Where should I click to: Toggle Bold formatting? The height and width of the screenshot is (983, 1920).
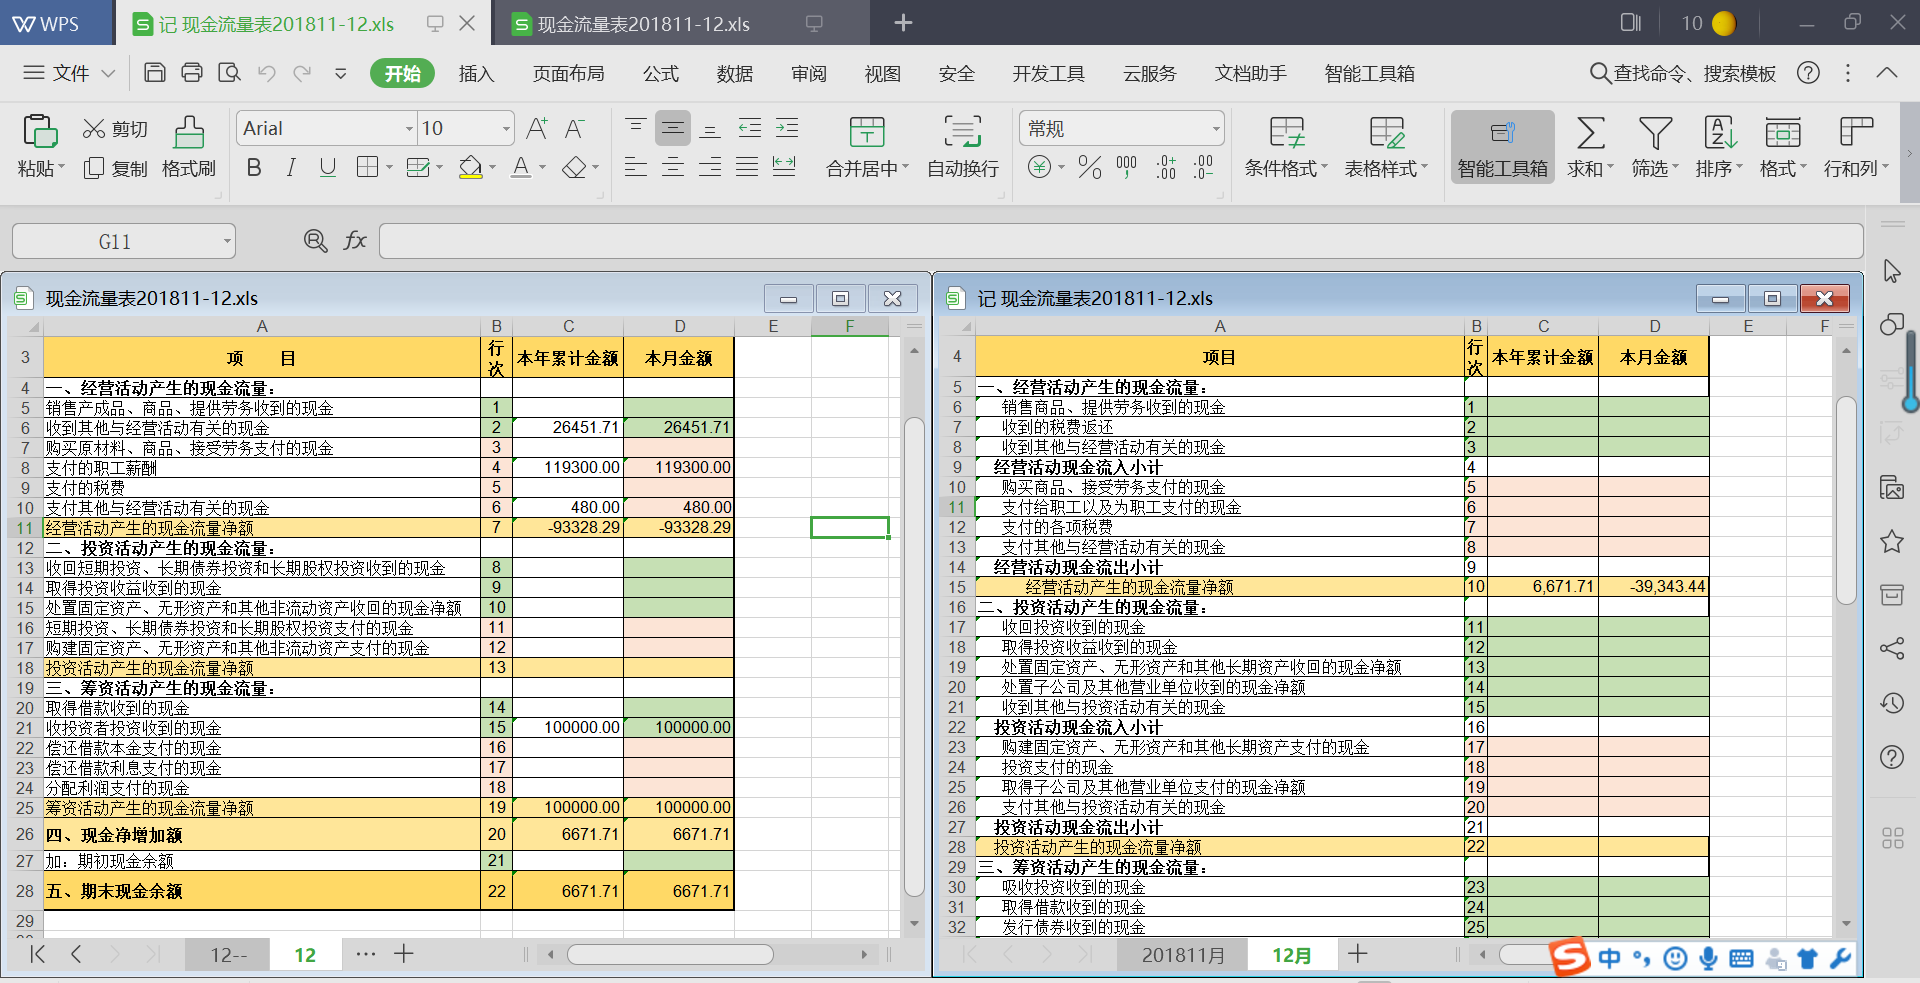[x=254, y=168]
